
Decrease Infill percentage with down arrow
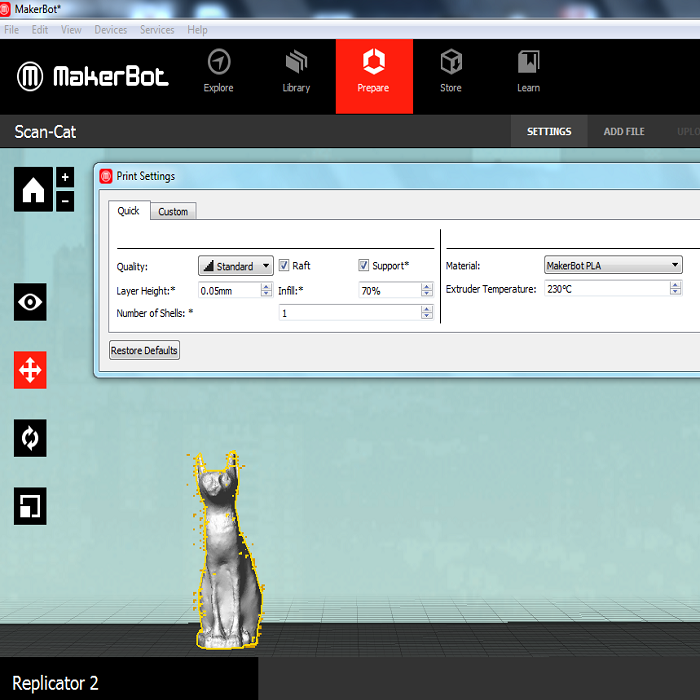pyautogui.click(x=427, y=293)
